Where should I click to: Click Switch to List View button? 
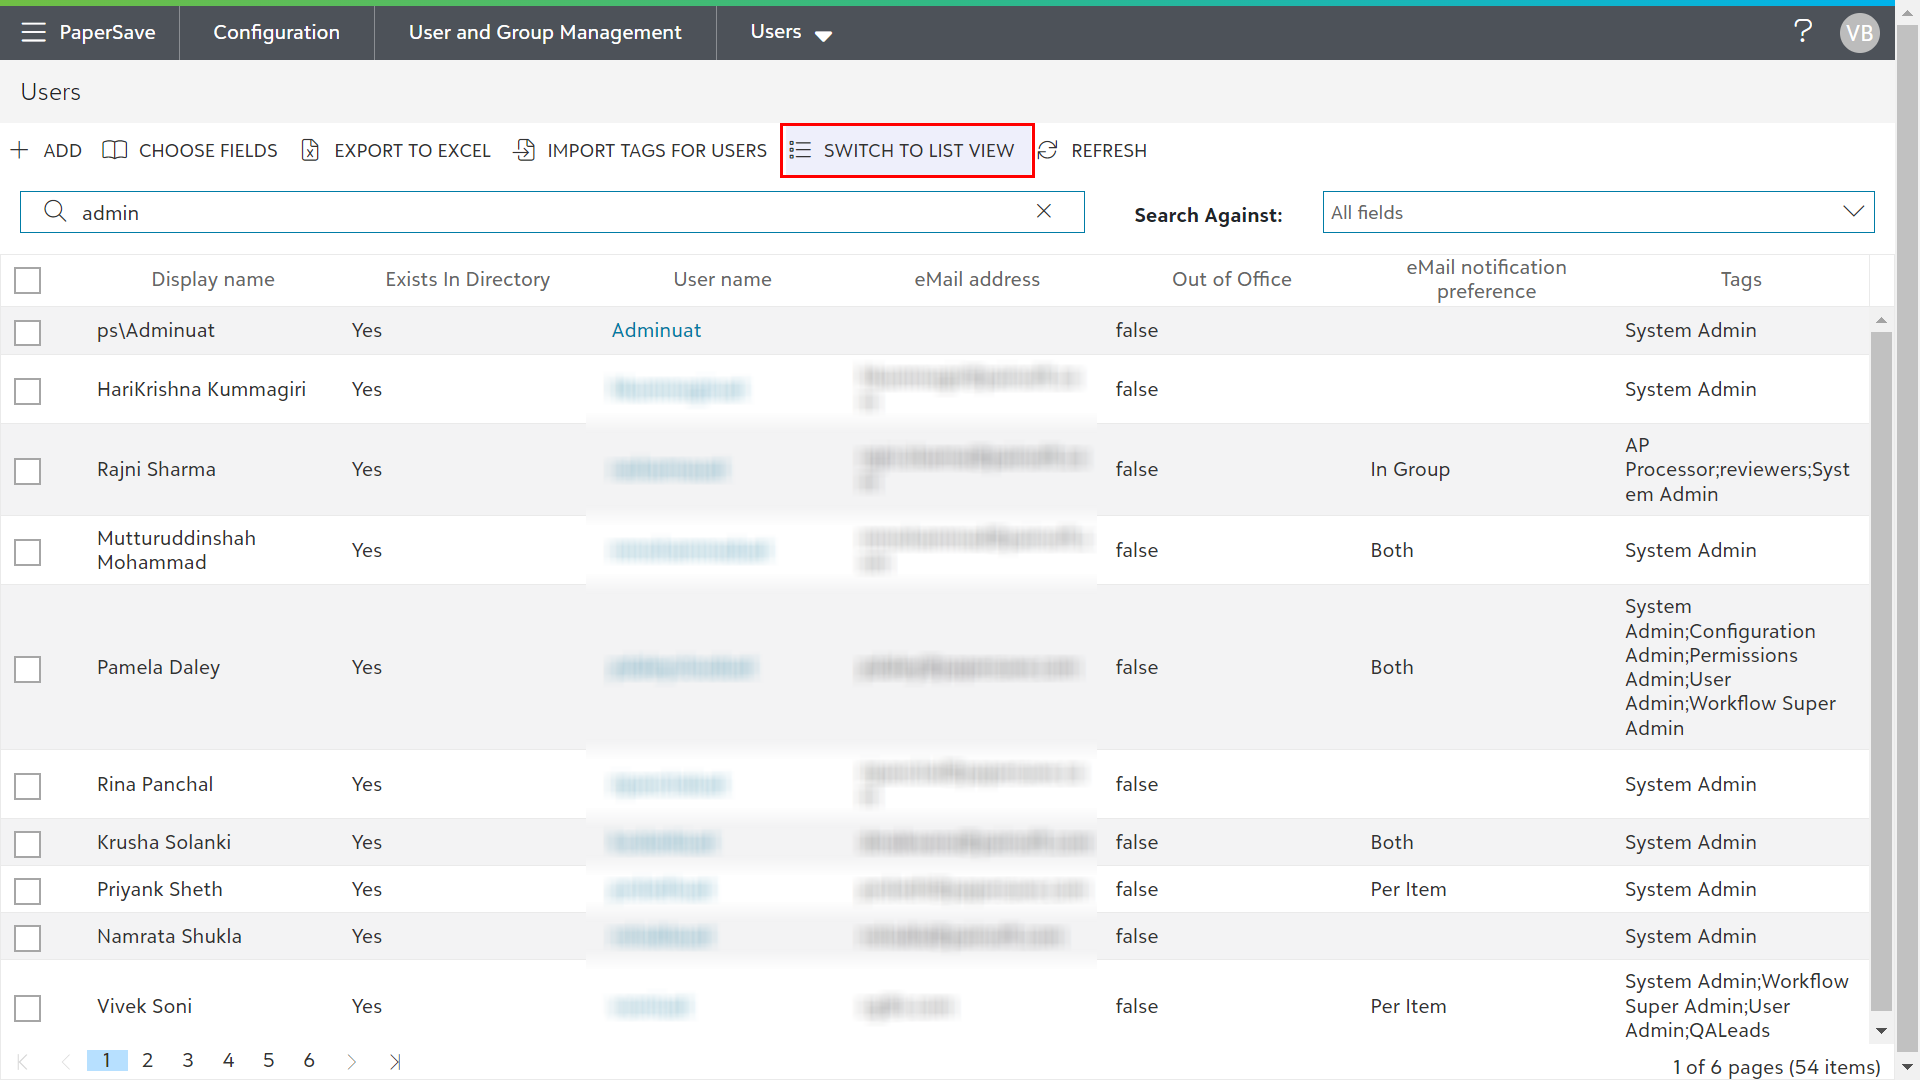[906, 150]
